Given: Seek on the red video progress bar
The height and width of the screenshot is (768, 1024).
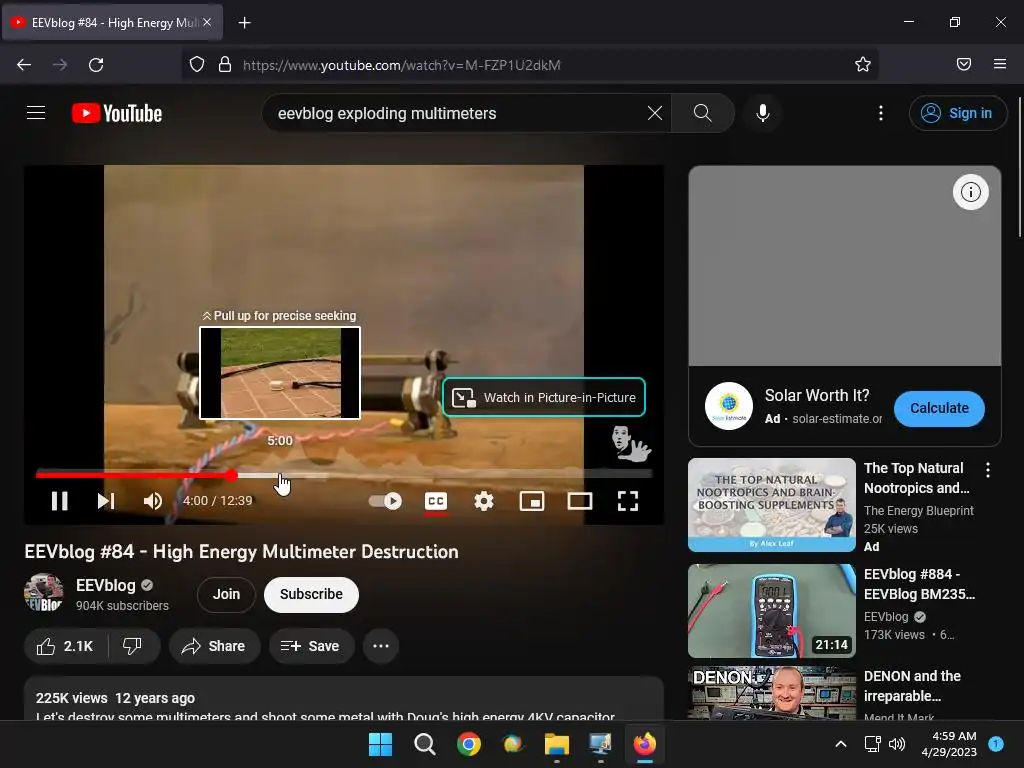Looking at the screenshot, I should (344, 475).
